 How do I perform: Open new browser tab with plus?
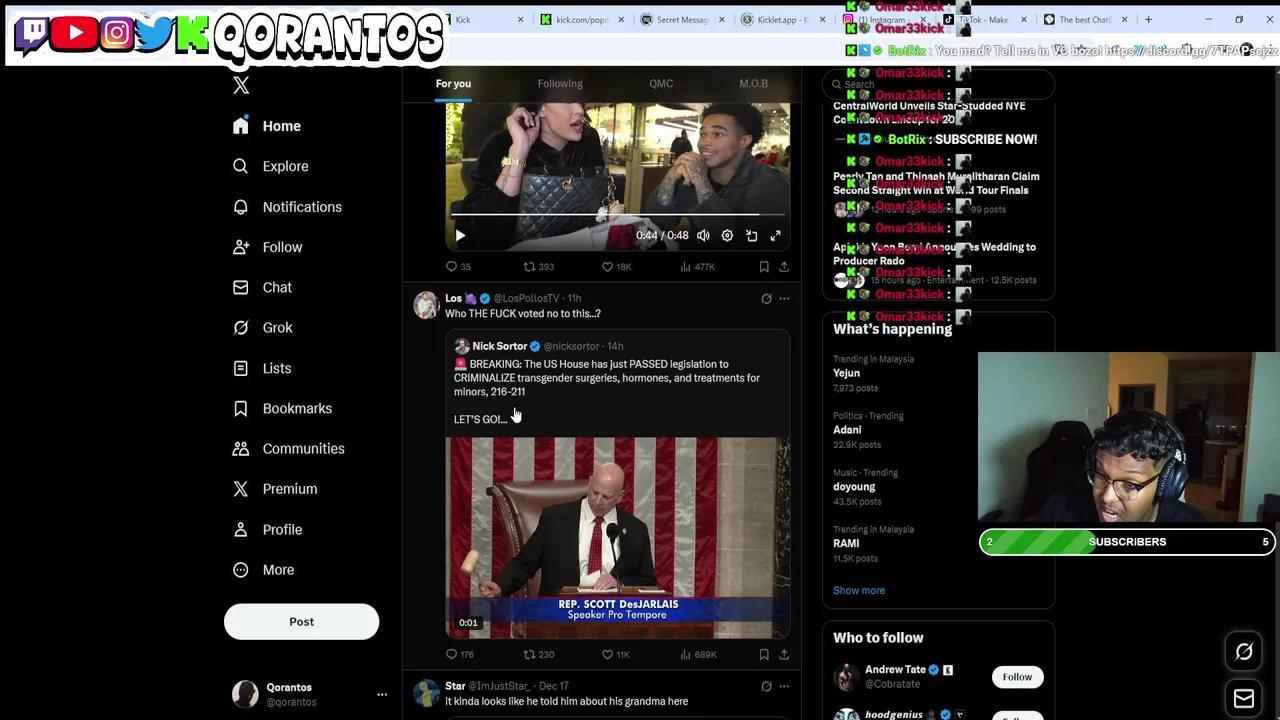click(1148, 20)
